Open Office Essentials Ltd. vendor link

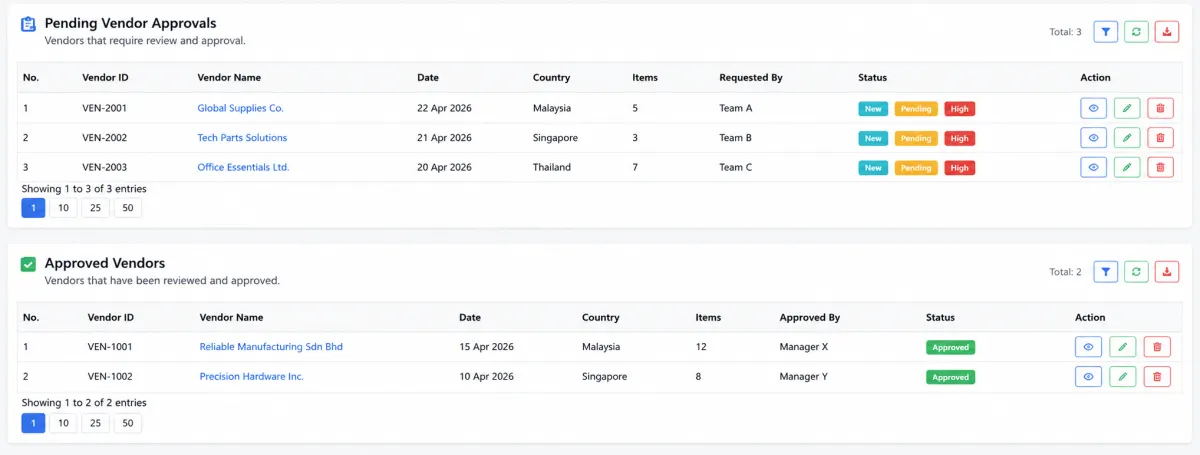(x=243, y=167)
